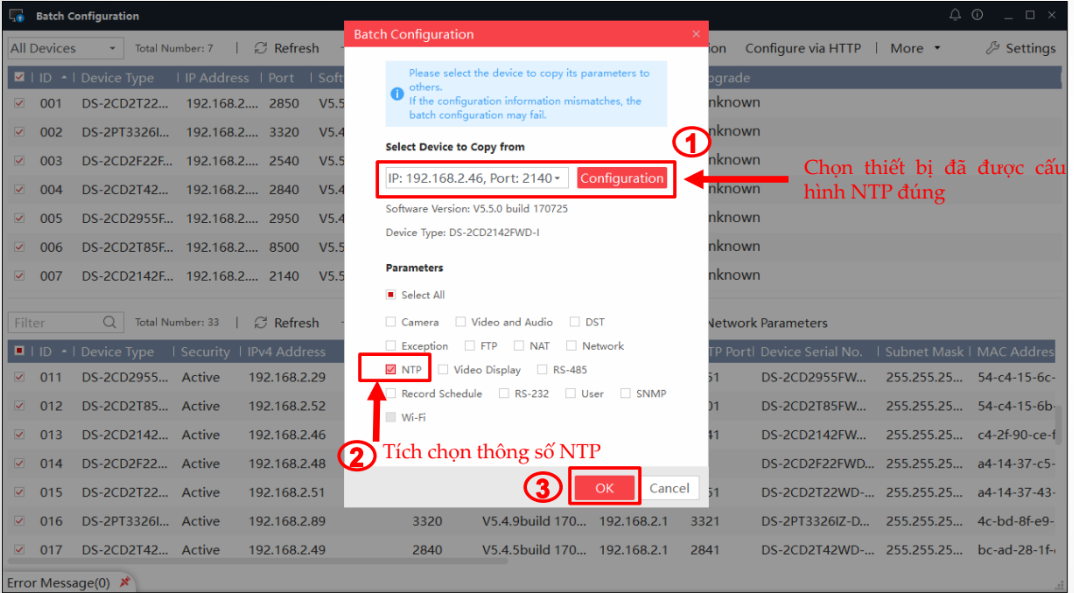Viewport: 1074px width, 593px height.
Task: Click inside the Filter input field
Action: (x=55, y=323)
